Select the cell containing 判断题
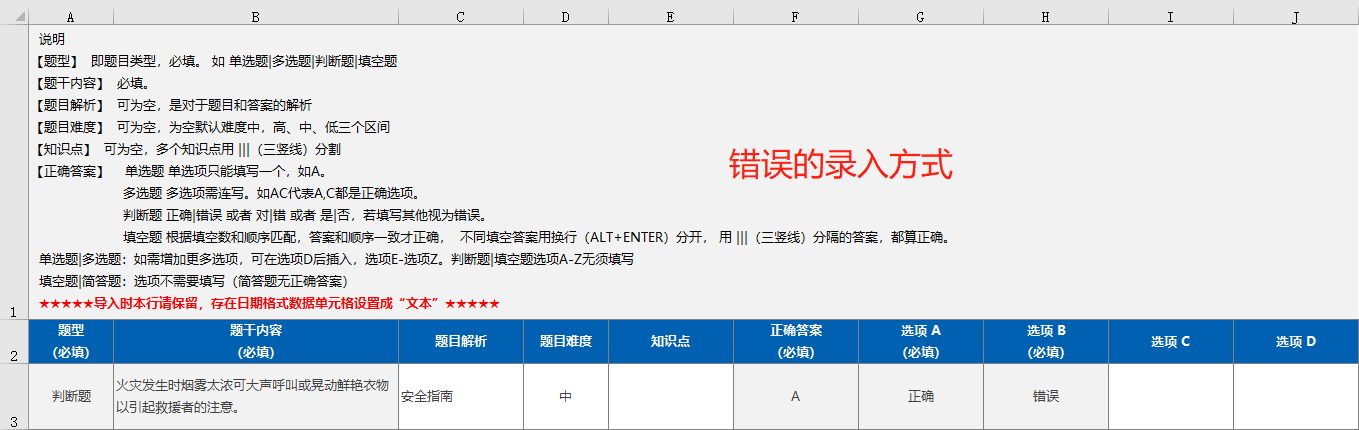 tap(71, 396)
